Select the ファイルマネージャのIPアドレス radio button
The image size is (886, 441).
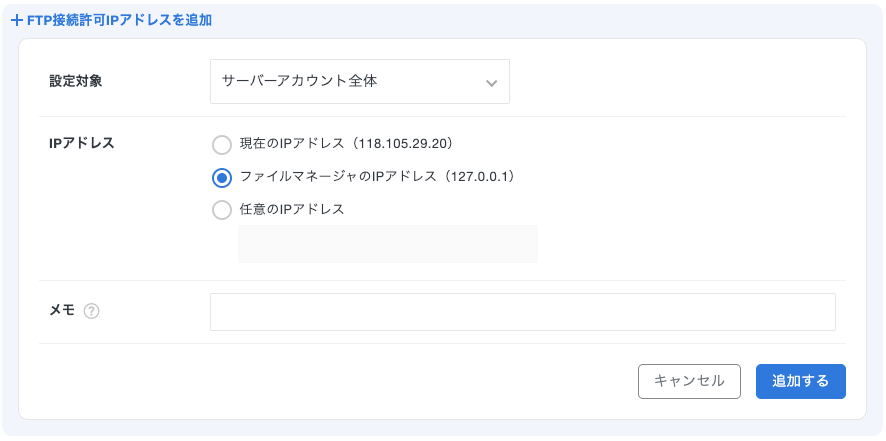222,177
